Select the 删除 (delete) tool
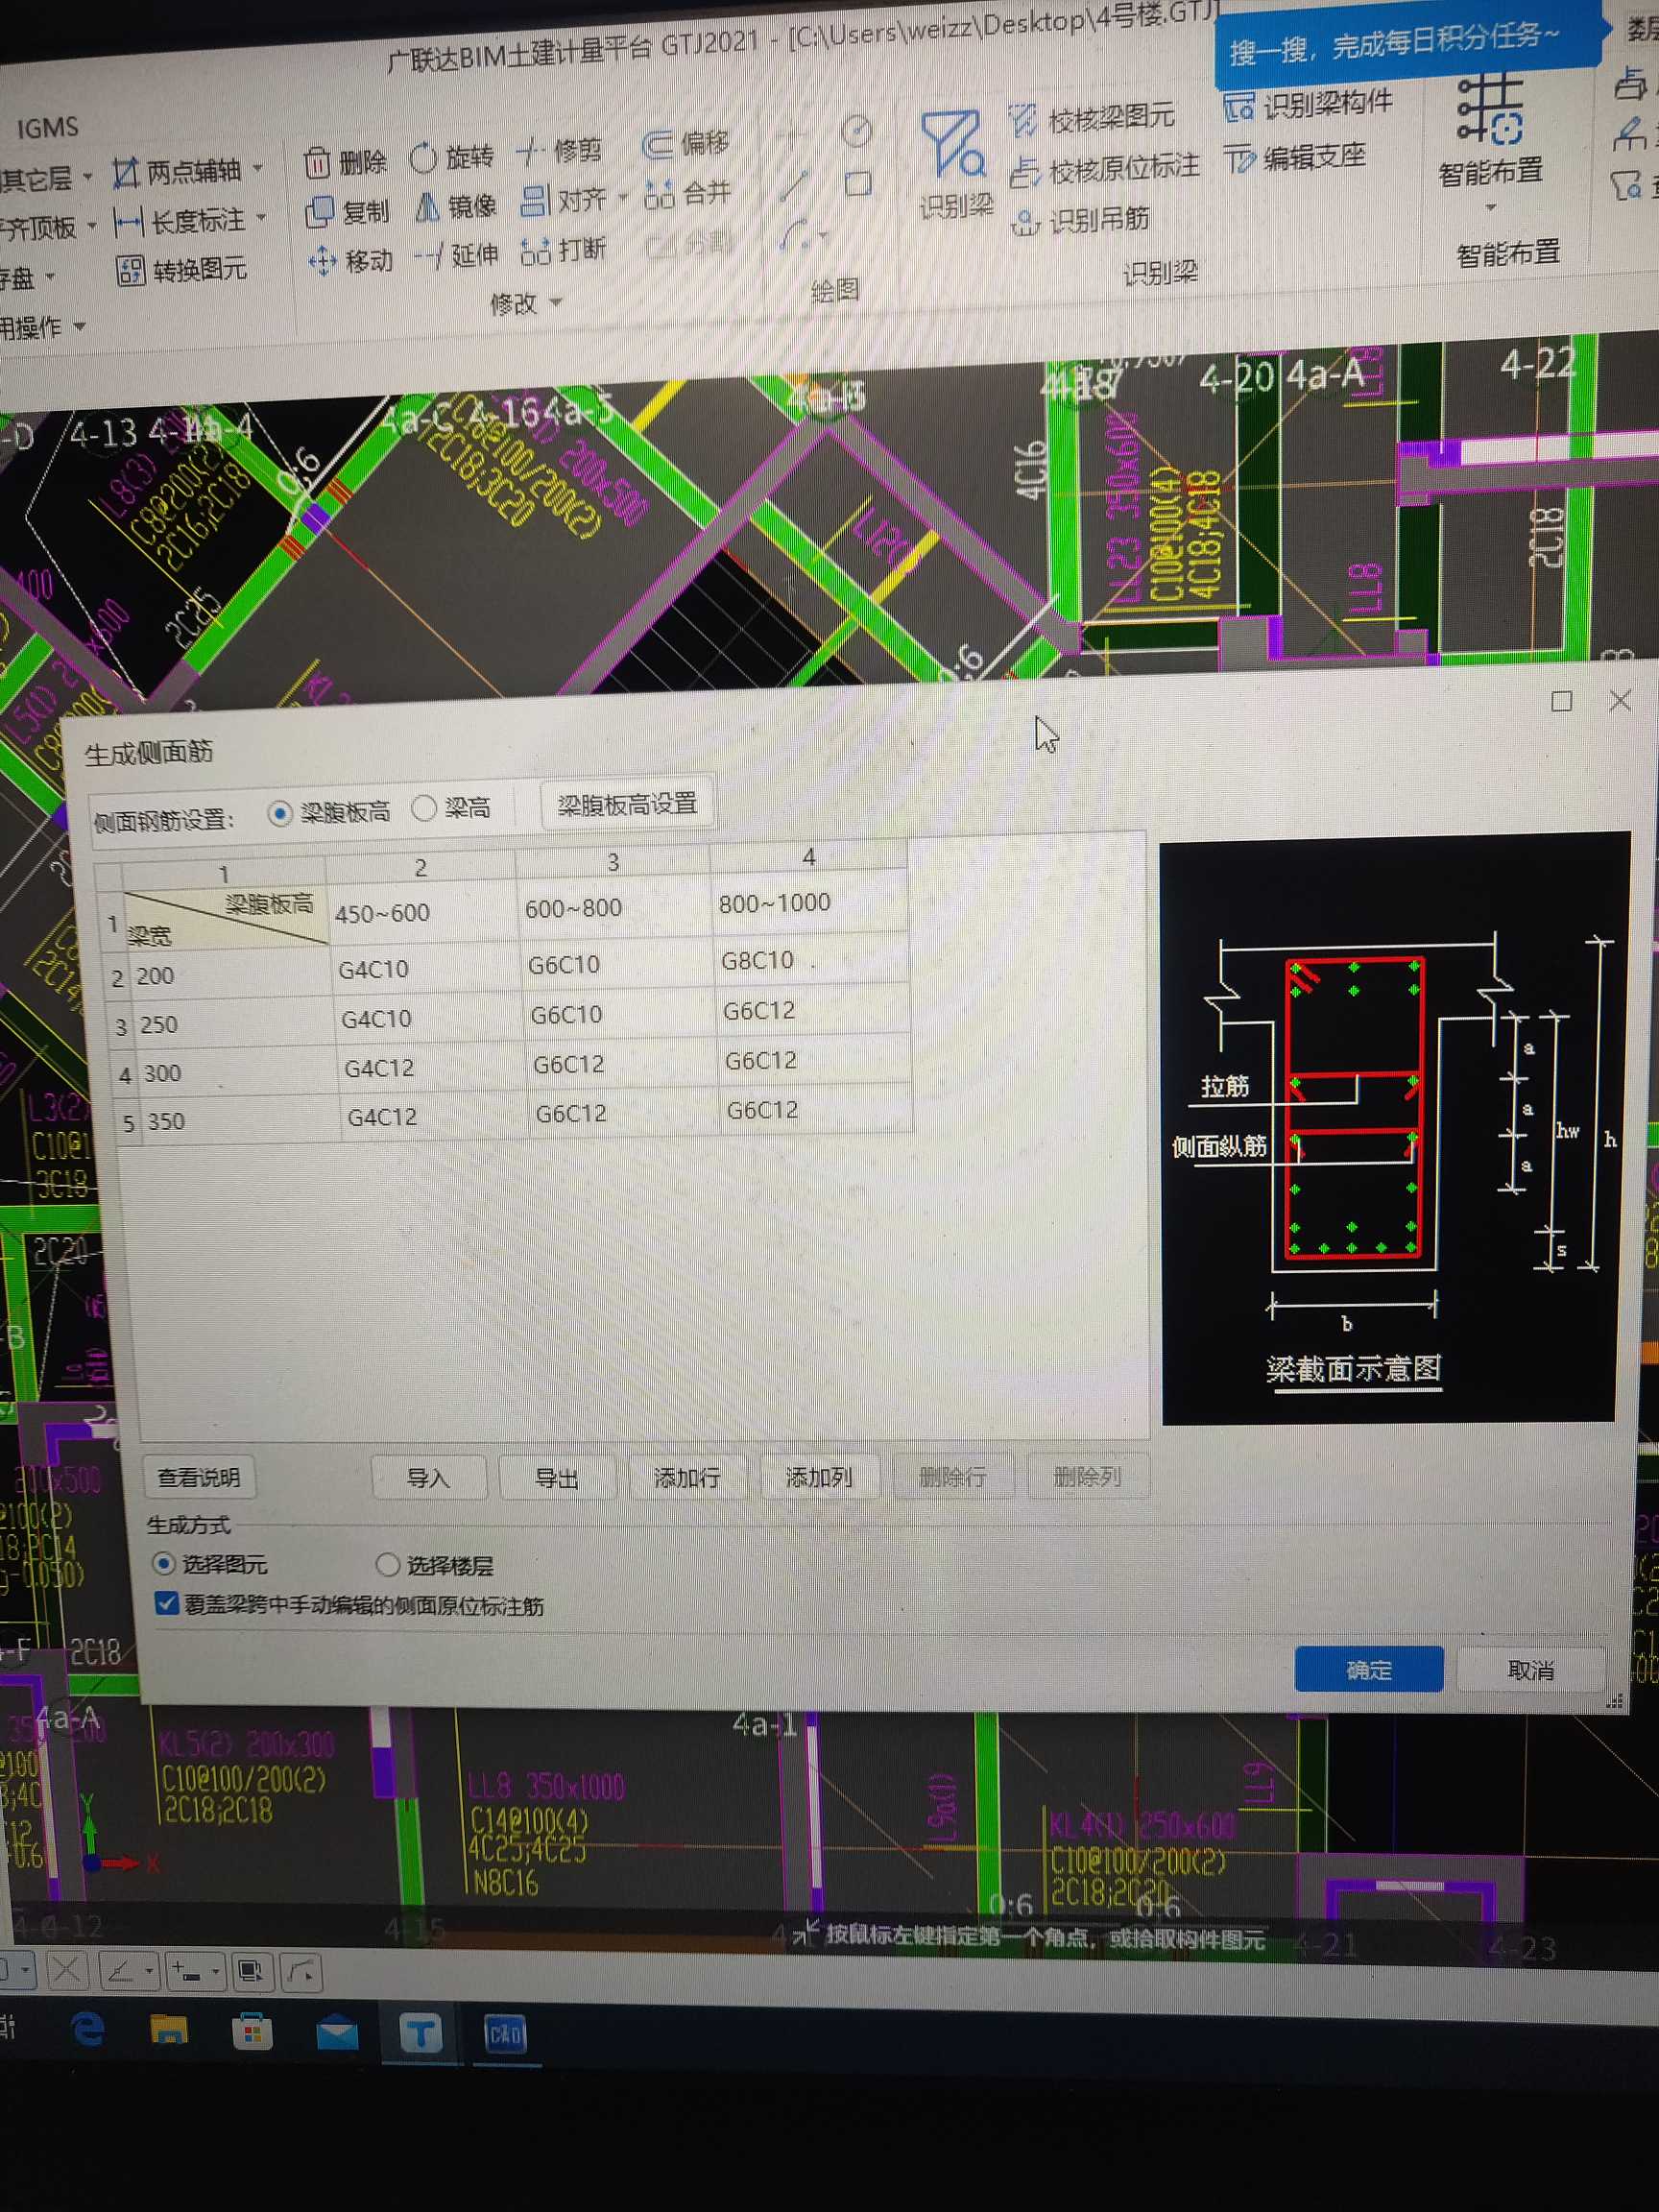The width and height of the screenshot is (1659, 2212). pyautogui.click(x=345, y=162)
